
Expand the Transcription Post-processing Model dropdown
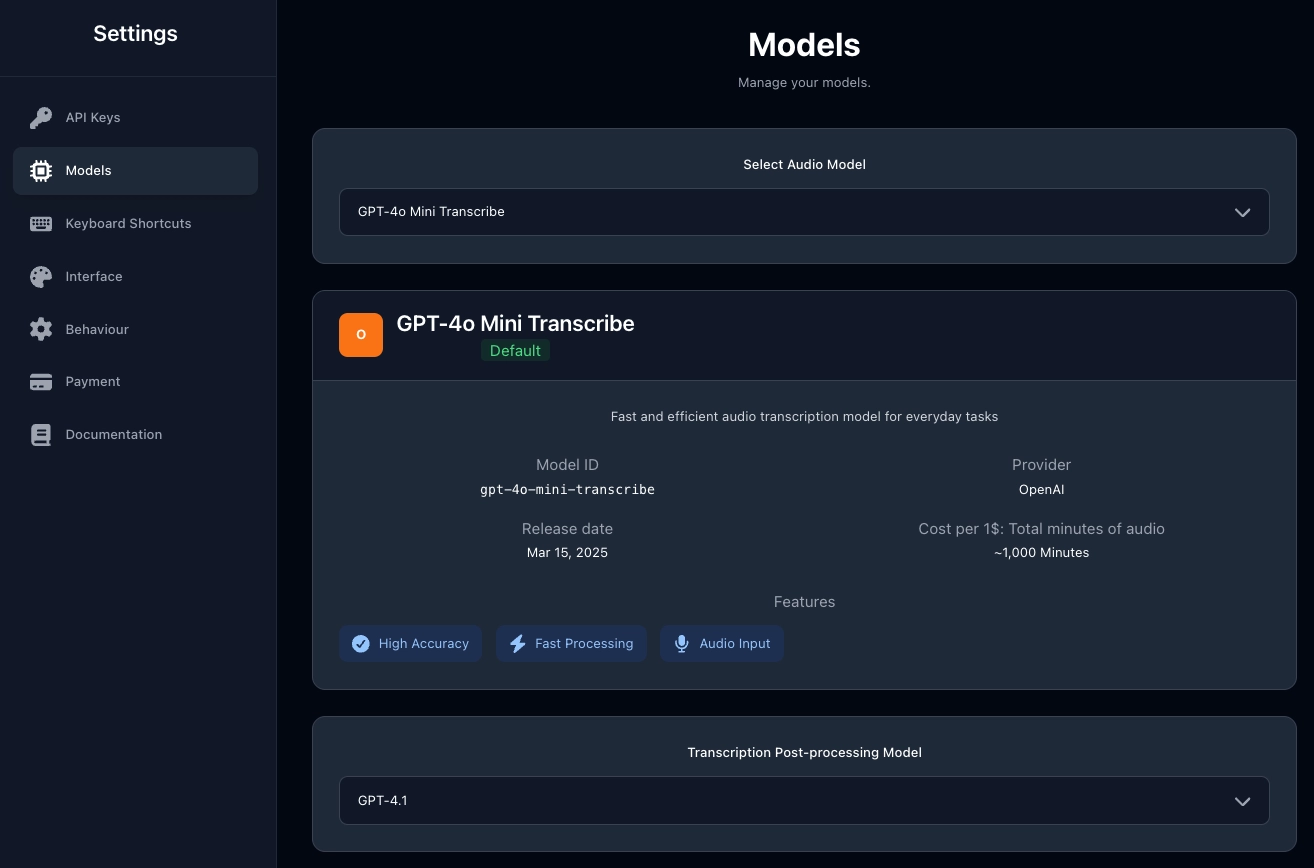[x=804, y=800]
